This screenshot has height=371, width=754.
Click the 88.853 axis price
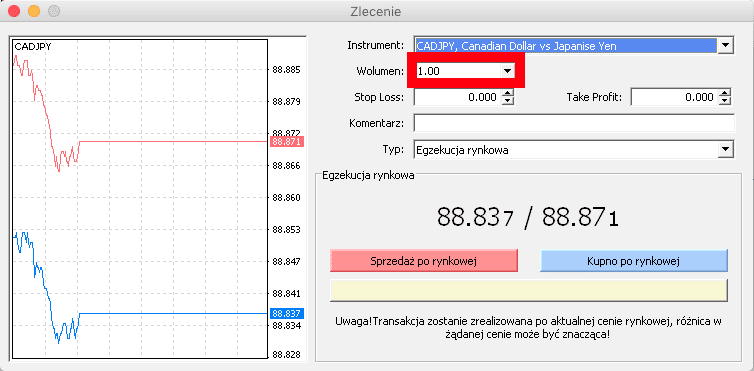click(x=286, y=230)
